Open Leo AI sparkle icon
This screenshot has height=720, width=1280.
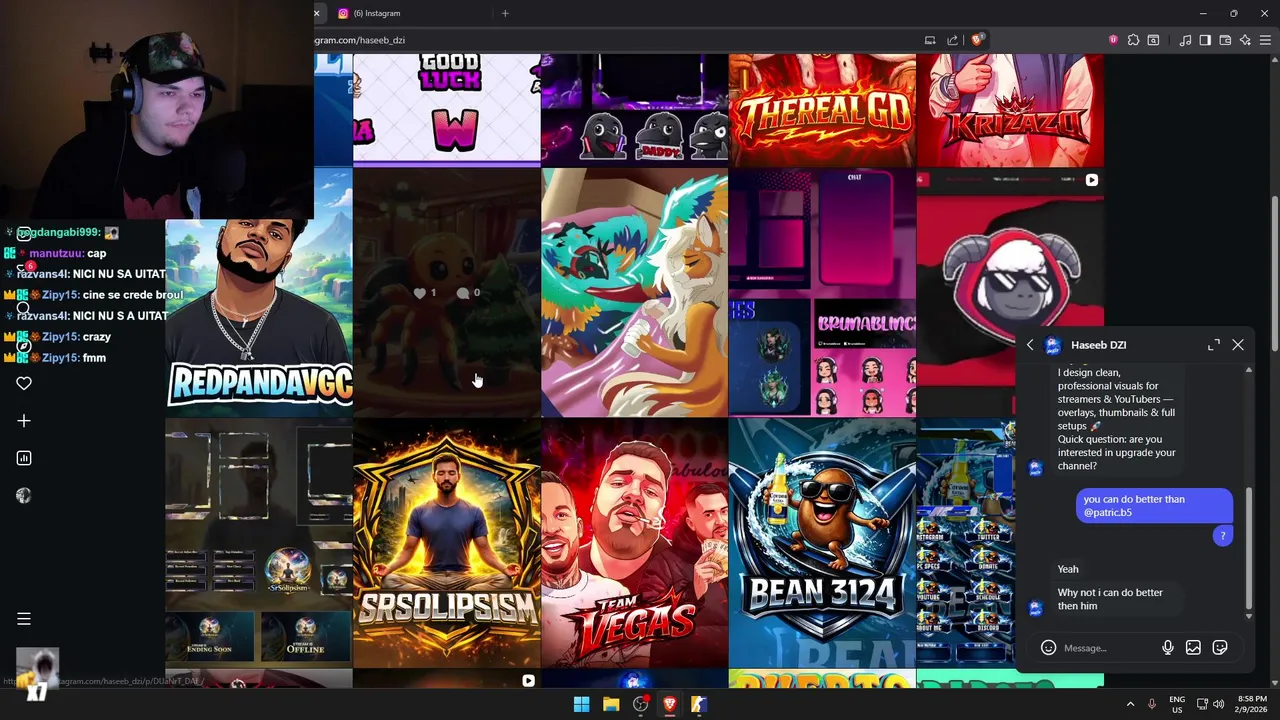1245,40
